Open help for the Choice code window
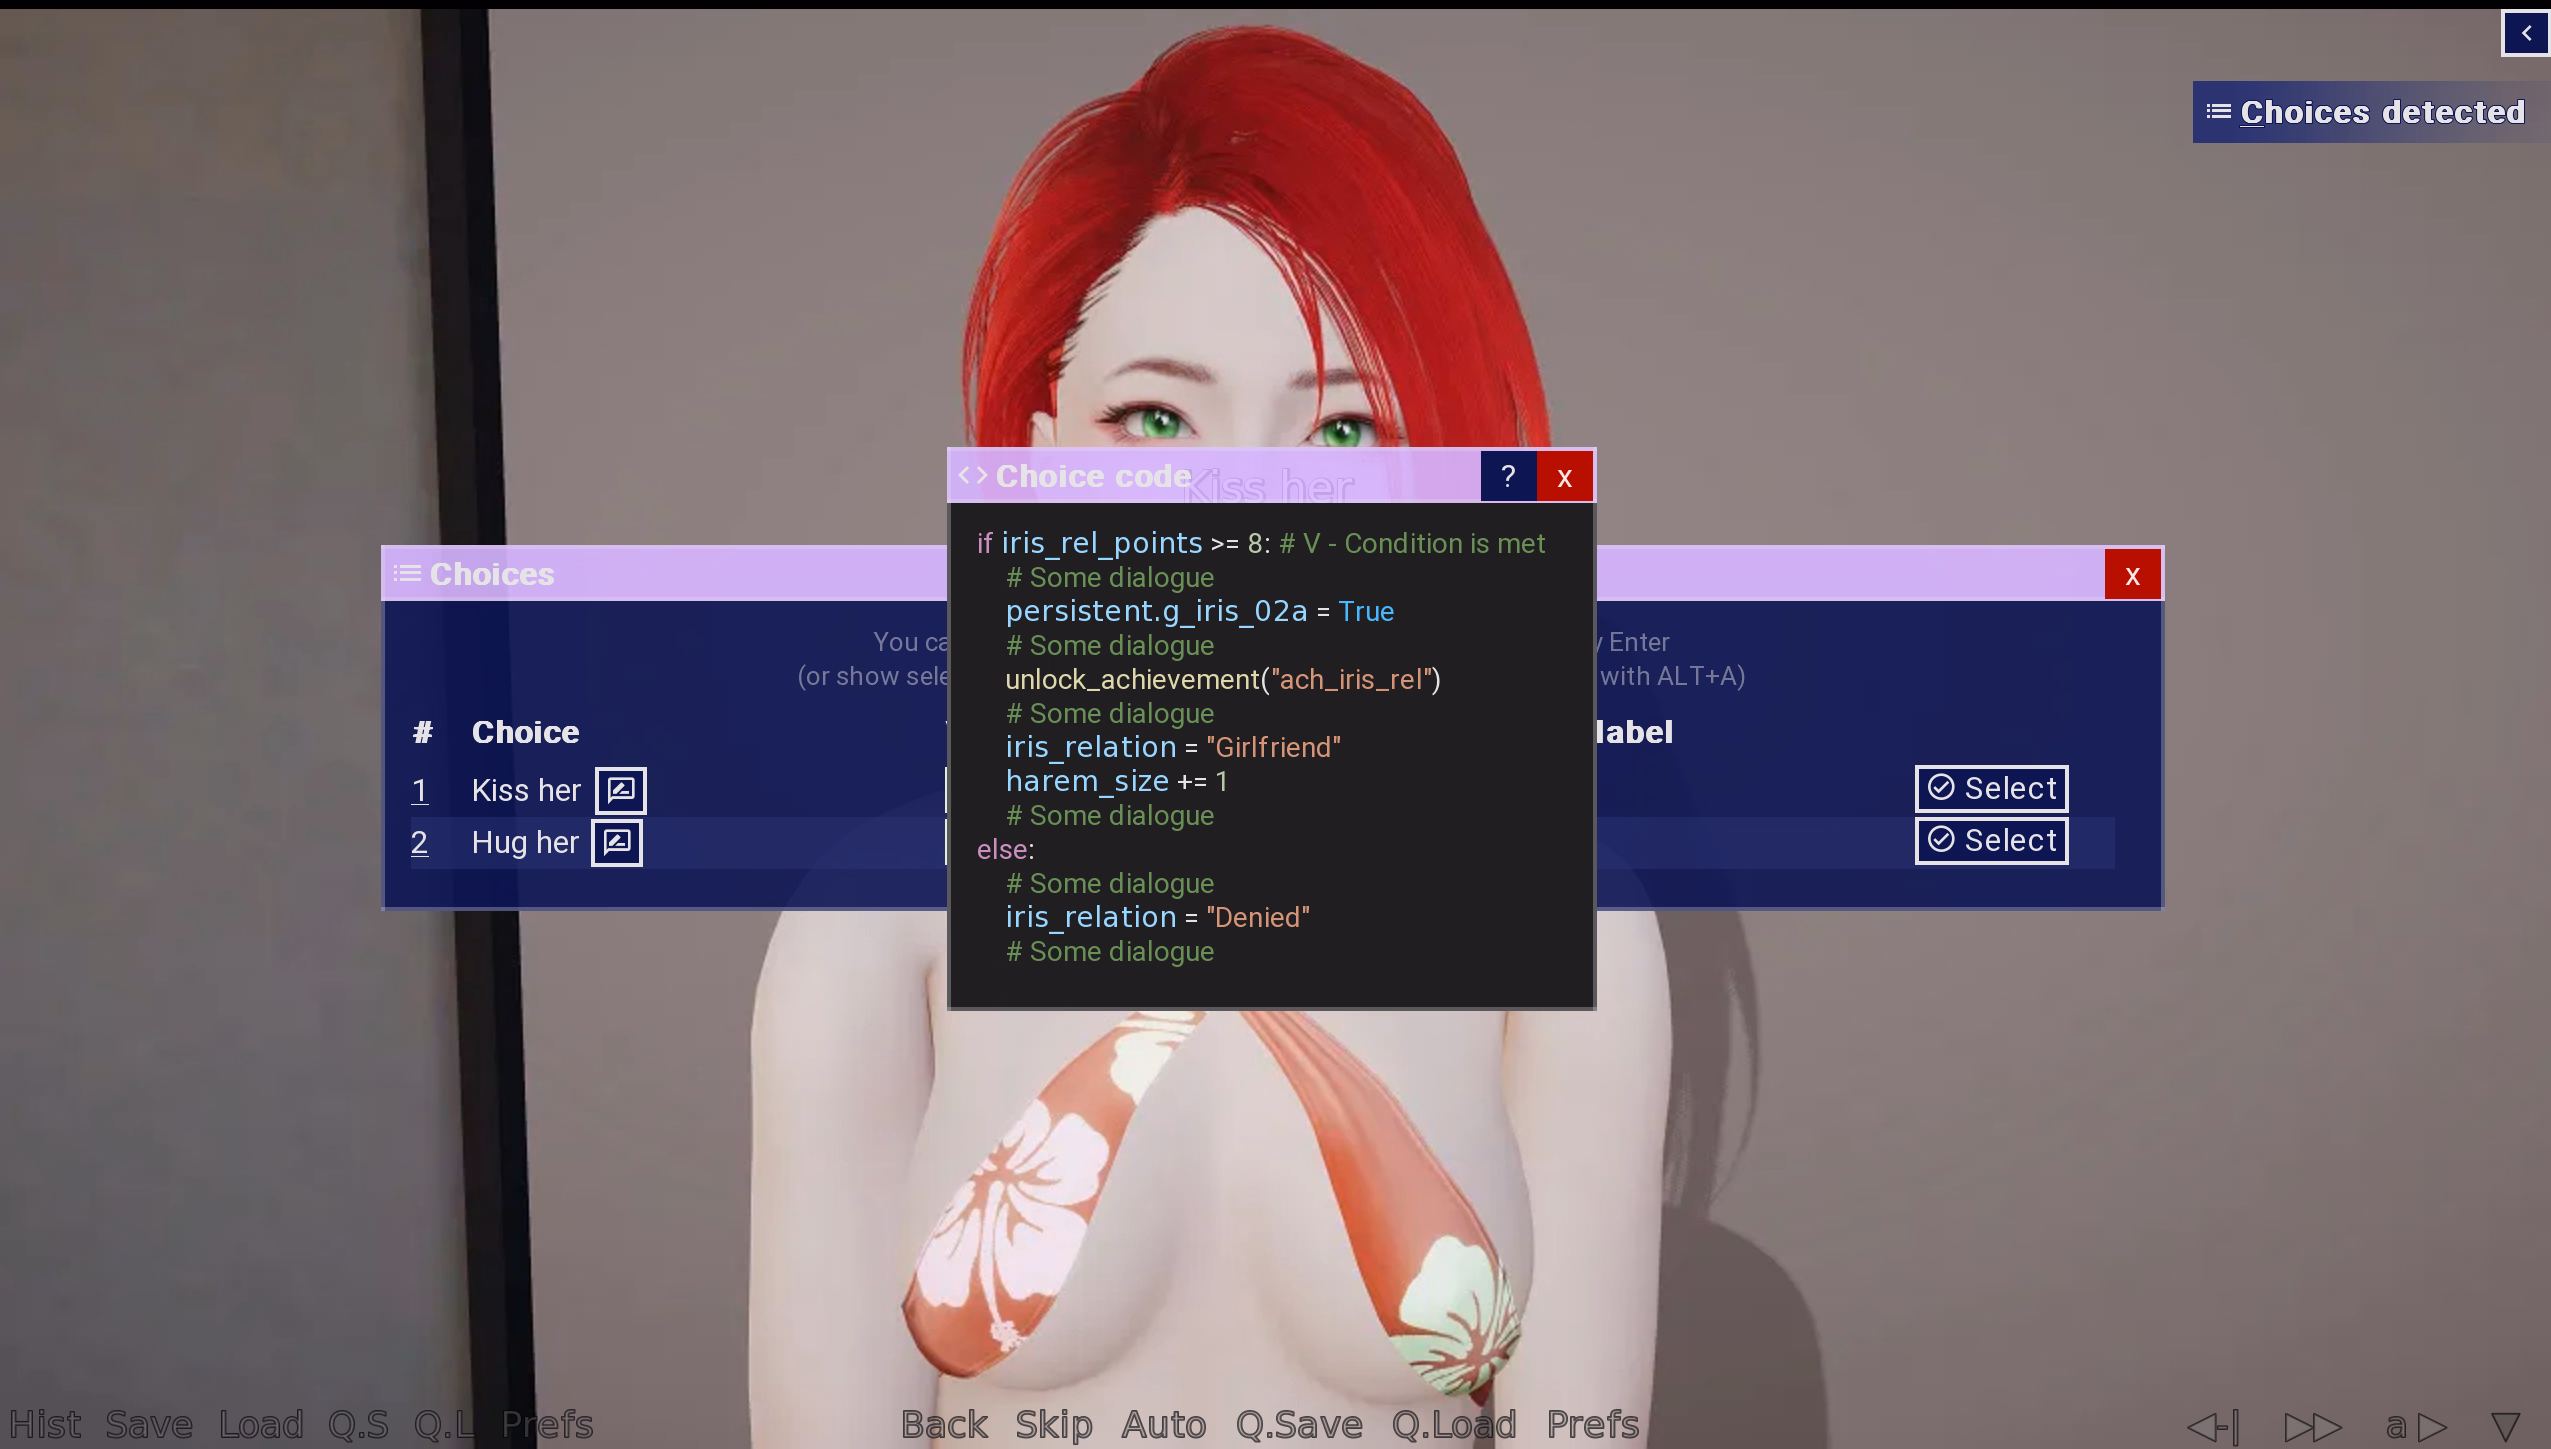Image resolution: width=2551 pixels, height=1449 pixels. (1508, 476)
